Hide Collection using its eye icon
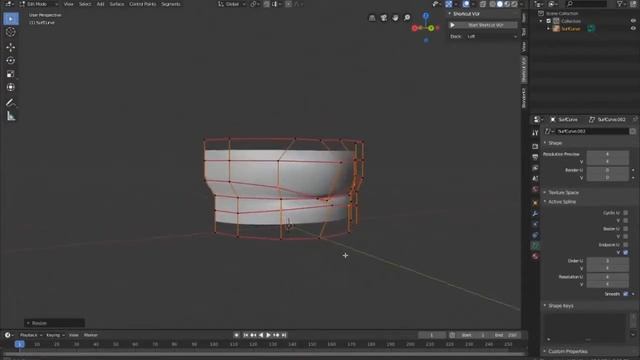The width and height of the screenshot is (640, 360). [x=633, y=21]
